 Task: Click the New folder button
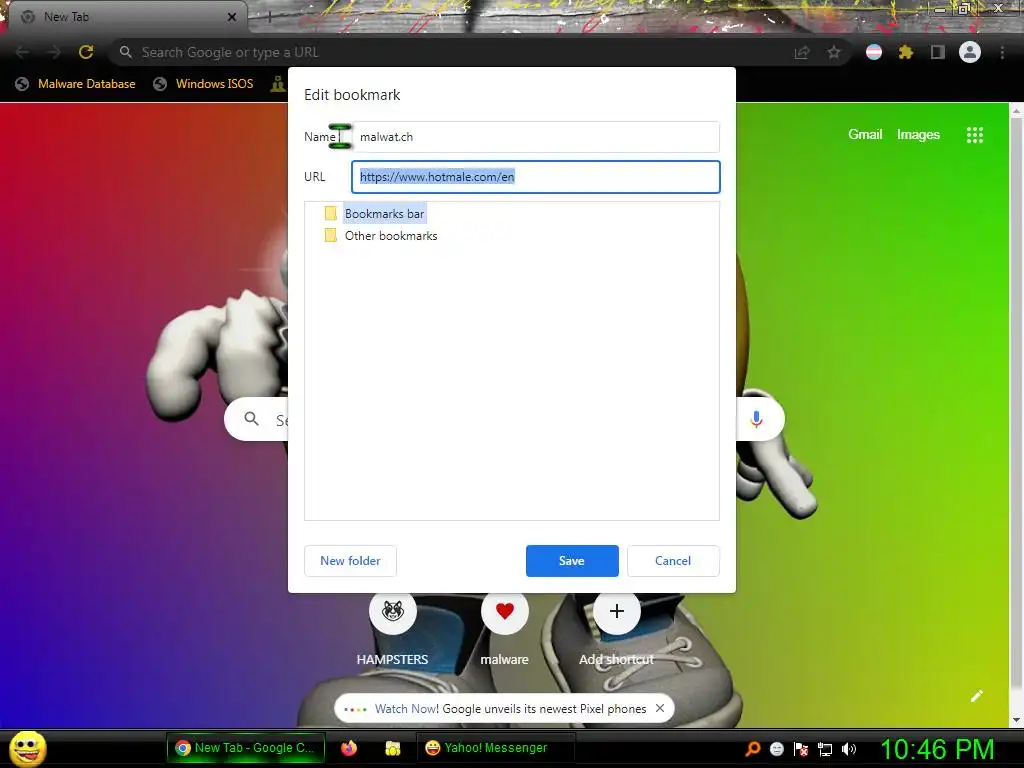click(x=350, y=561)
